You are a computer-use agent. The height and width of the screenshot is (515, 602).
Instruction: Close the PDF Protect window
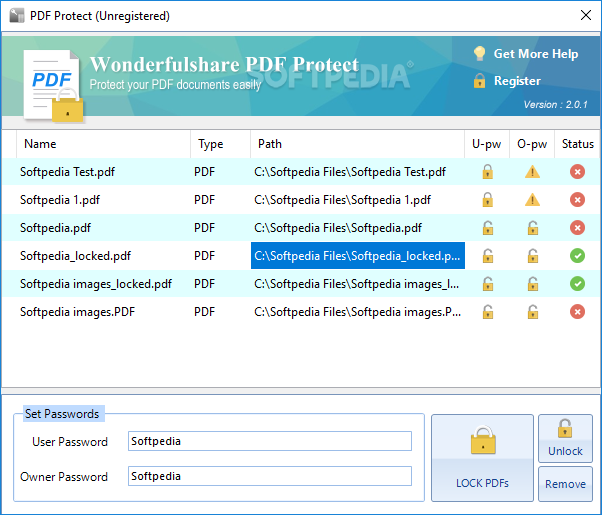[586, 15]
